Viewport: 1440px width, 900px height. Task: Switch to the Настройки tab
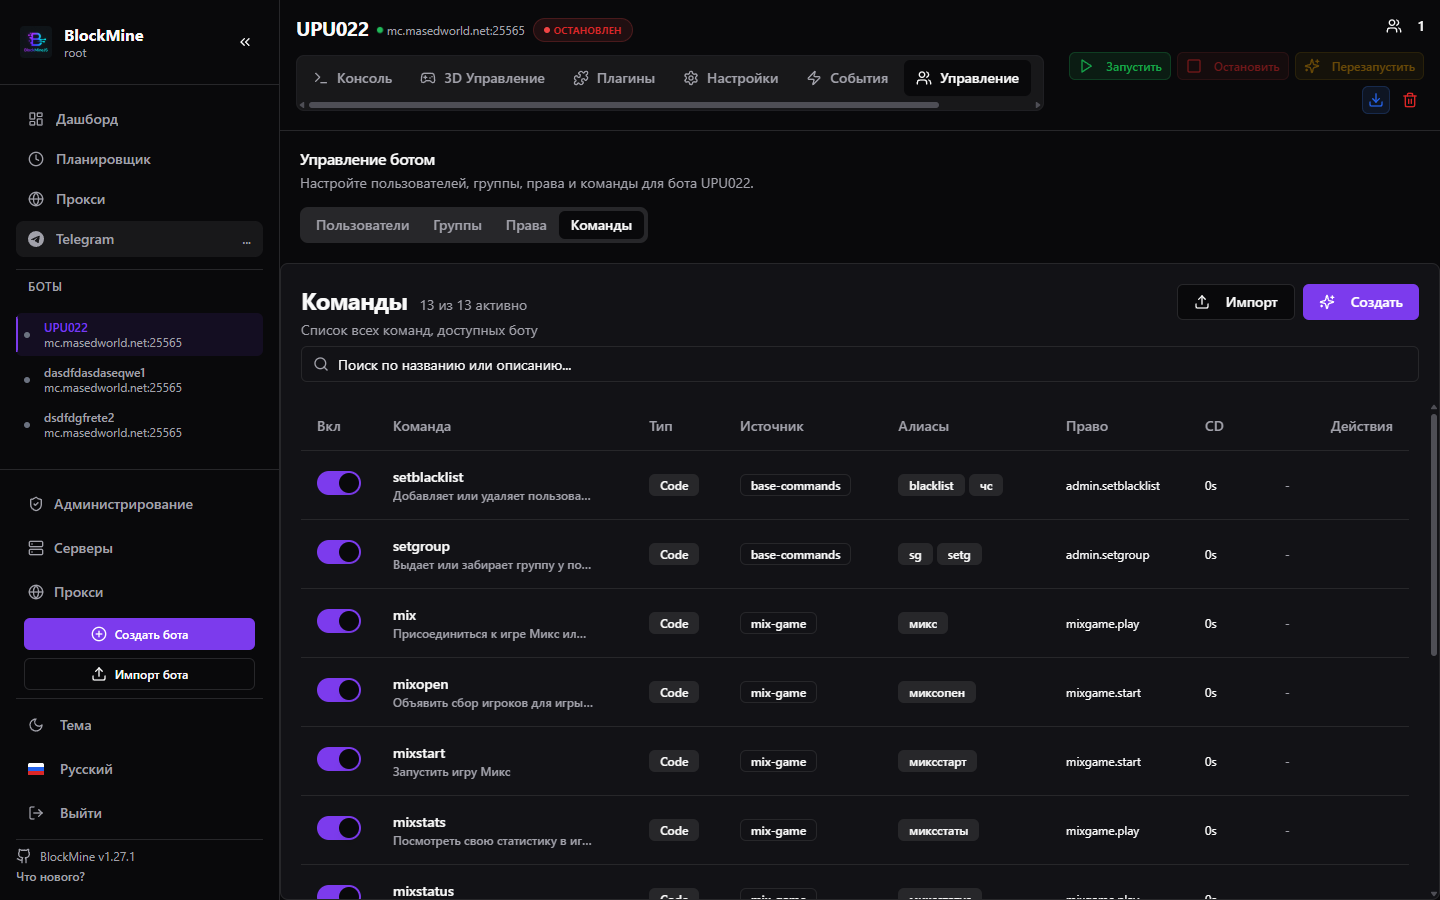coord(731,78)
